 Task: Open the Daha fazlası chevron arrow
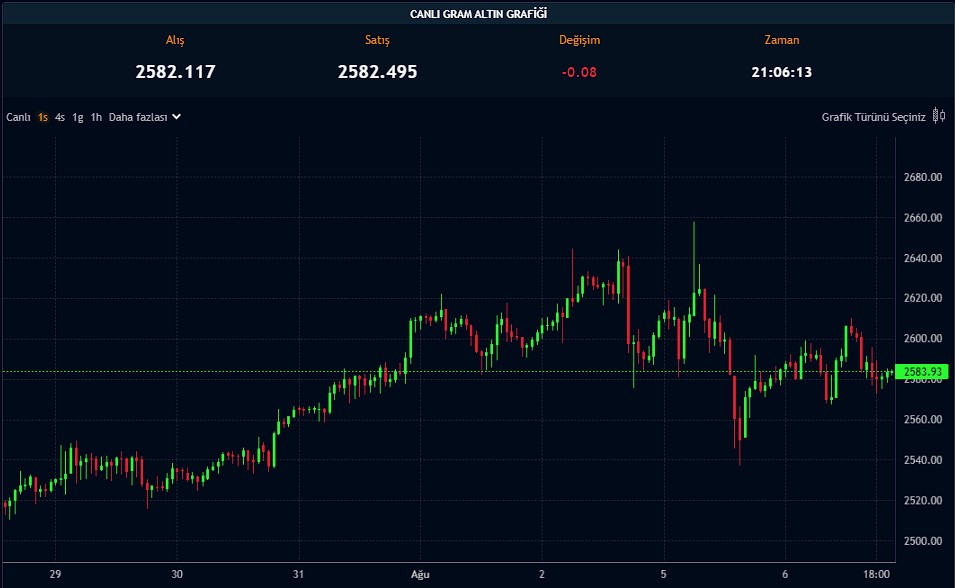pos(177,116)
